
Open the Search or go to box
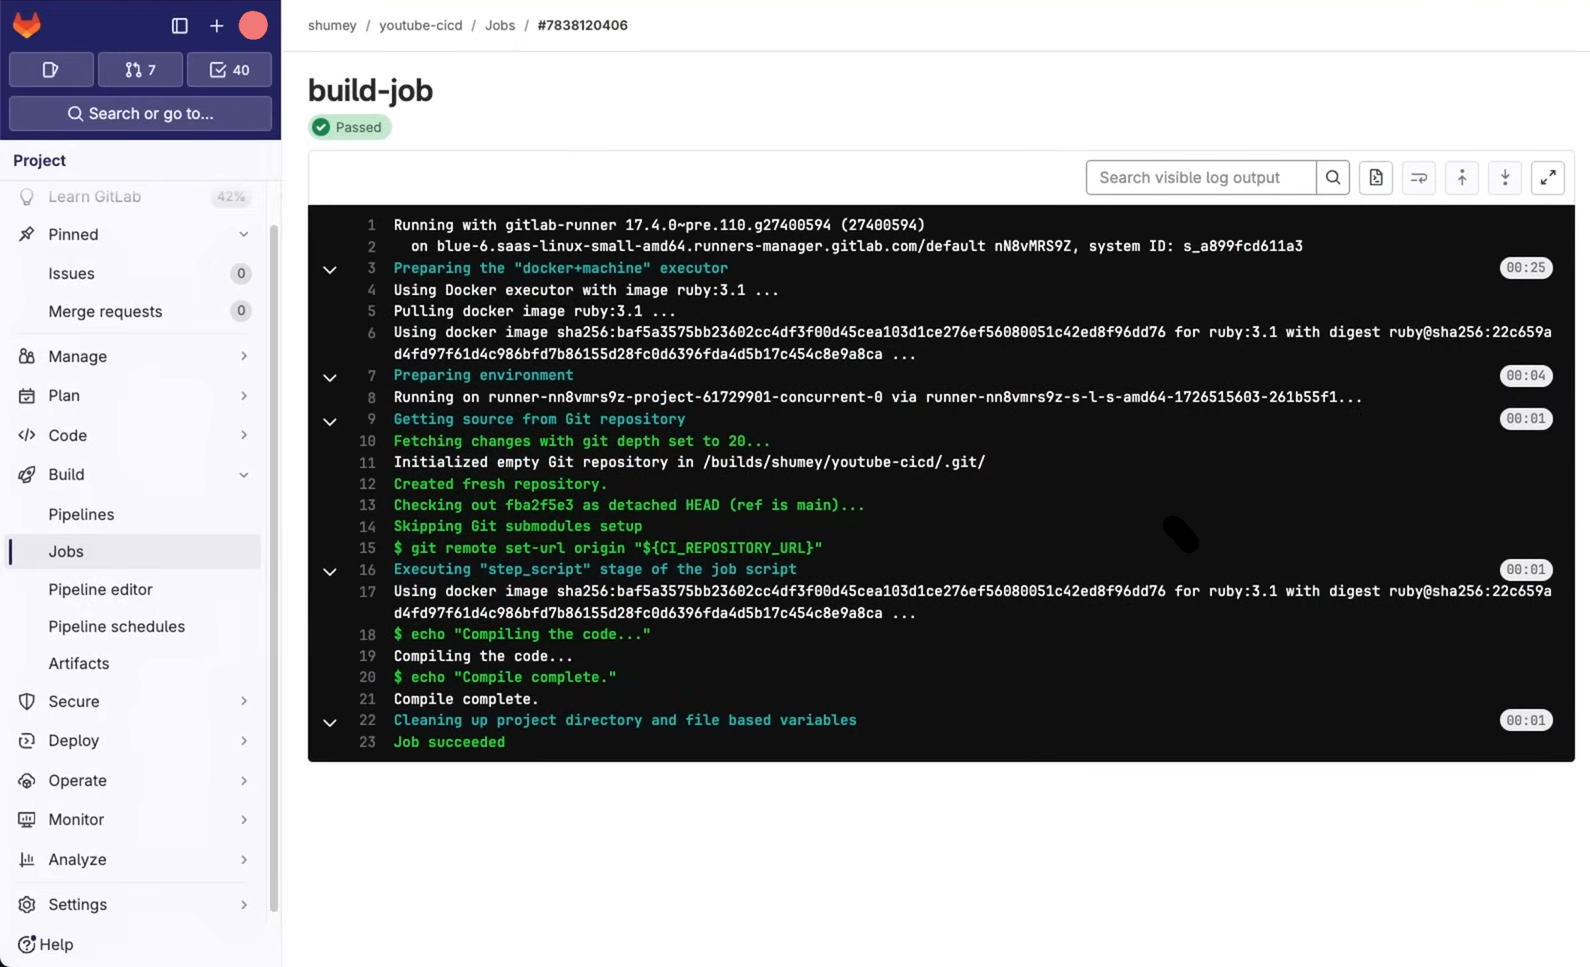(140, 114)
